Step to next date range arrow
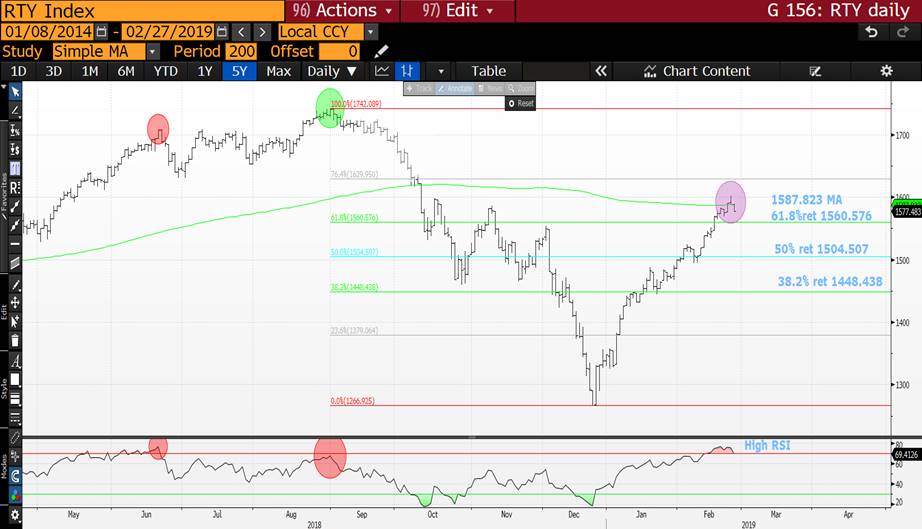This screenshot has height=529, width=922. 263,32
